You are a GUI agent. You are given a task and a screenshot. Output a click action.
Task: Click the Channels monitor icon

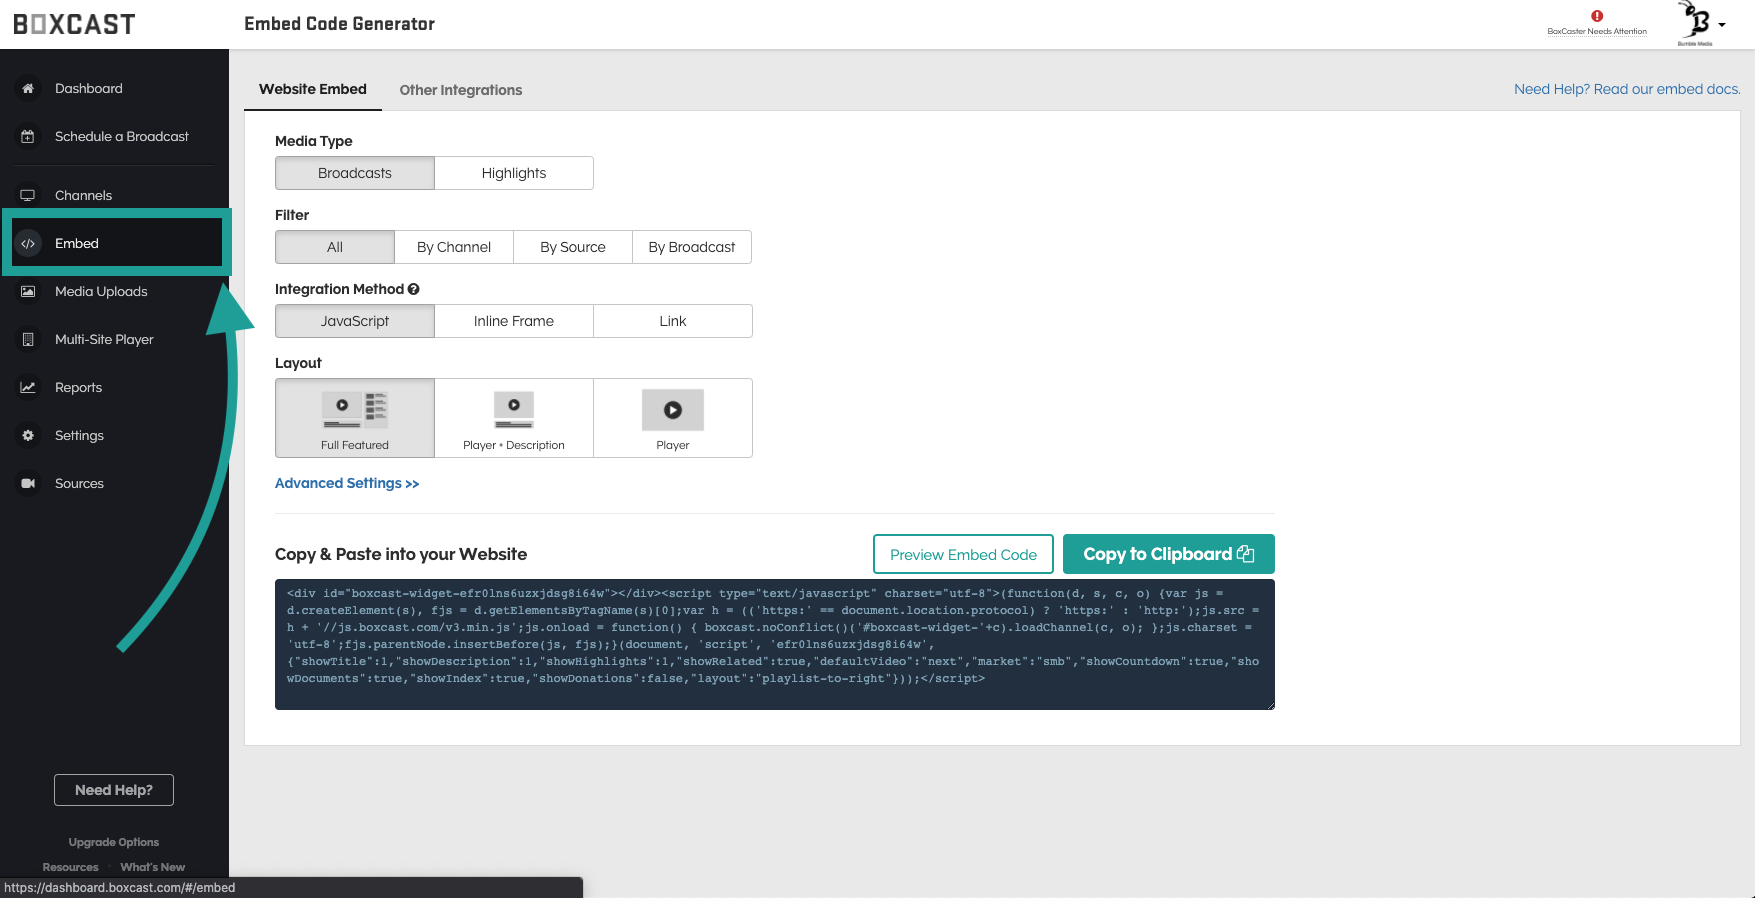pos(28,195)
